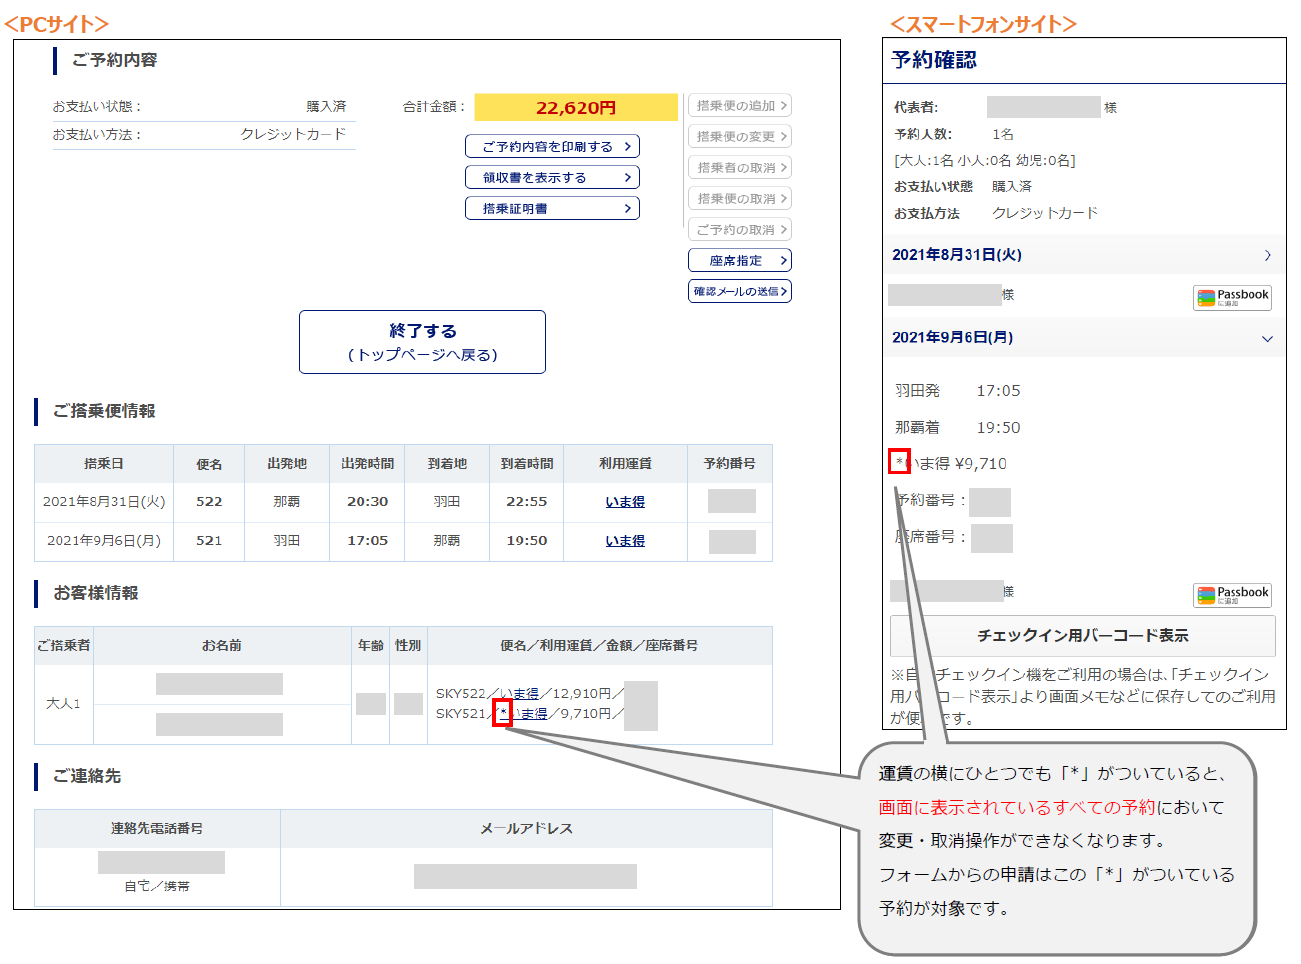
Task: Collapse the 2021年9月6日(月) flight section
Action: click(1083, 338)
